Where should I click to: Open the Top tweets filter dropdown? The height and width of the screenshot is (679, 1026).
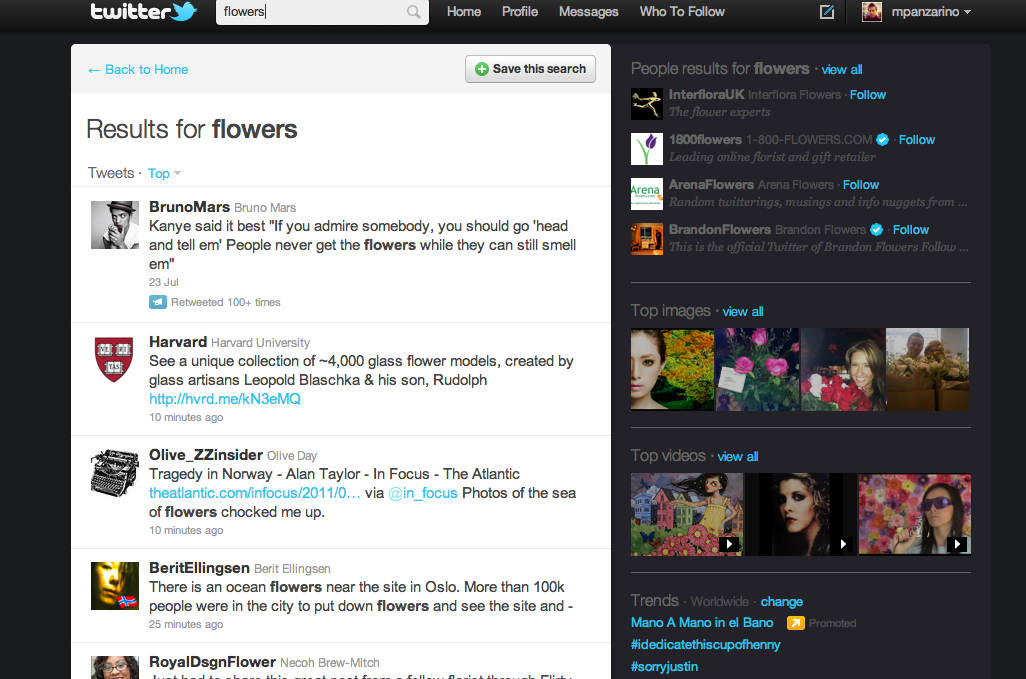164,173
